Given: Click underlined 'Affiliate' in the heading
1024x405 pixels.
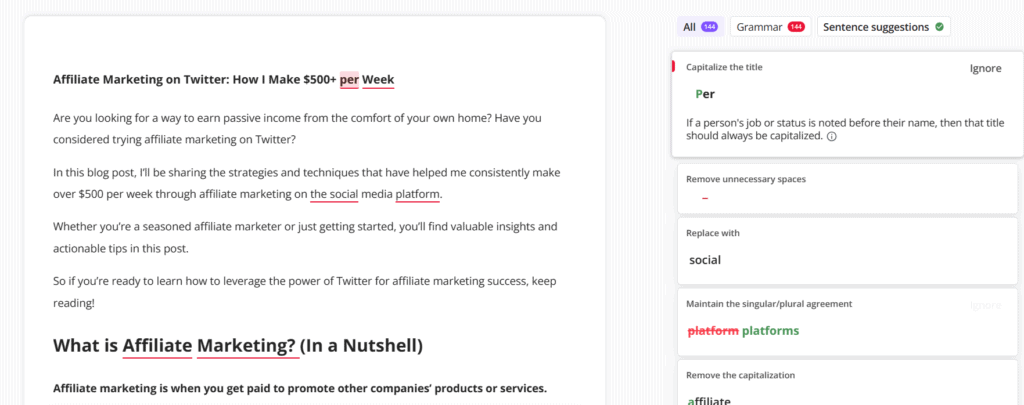Looking at the screenshot, I should pos(157,346).
